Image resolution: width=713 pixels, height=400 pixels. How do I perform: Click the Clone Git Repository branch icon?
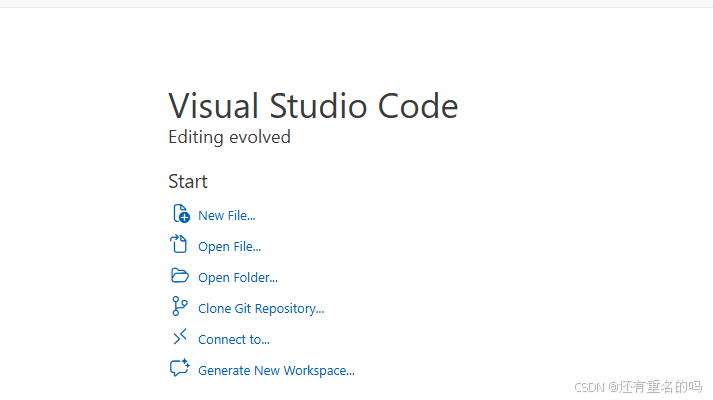tap(179, 306)
